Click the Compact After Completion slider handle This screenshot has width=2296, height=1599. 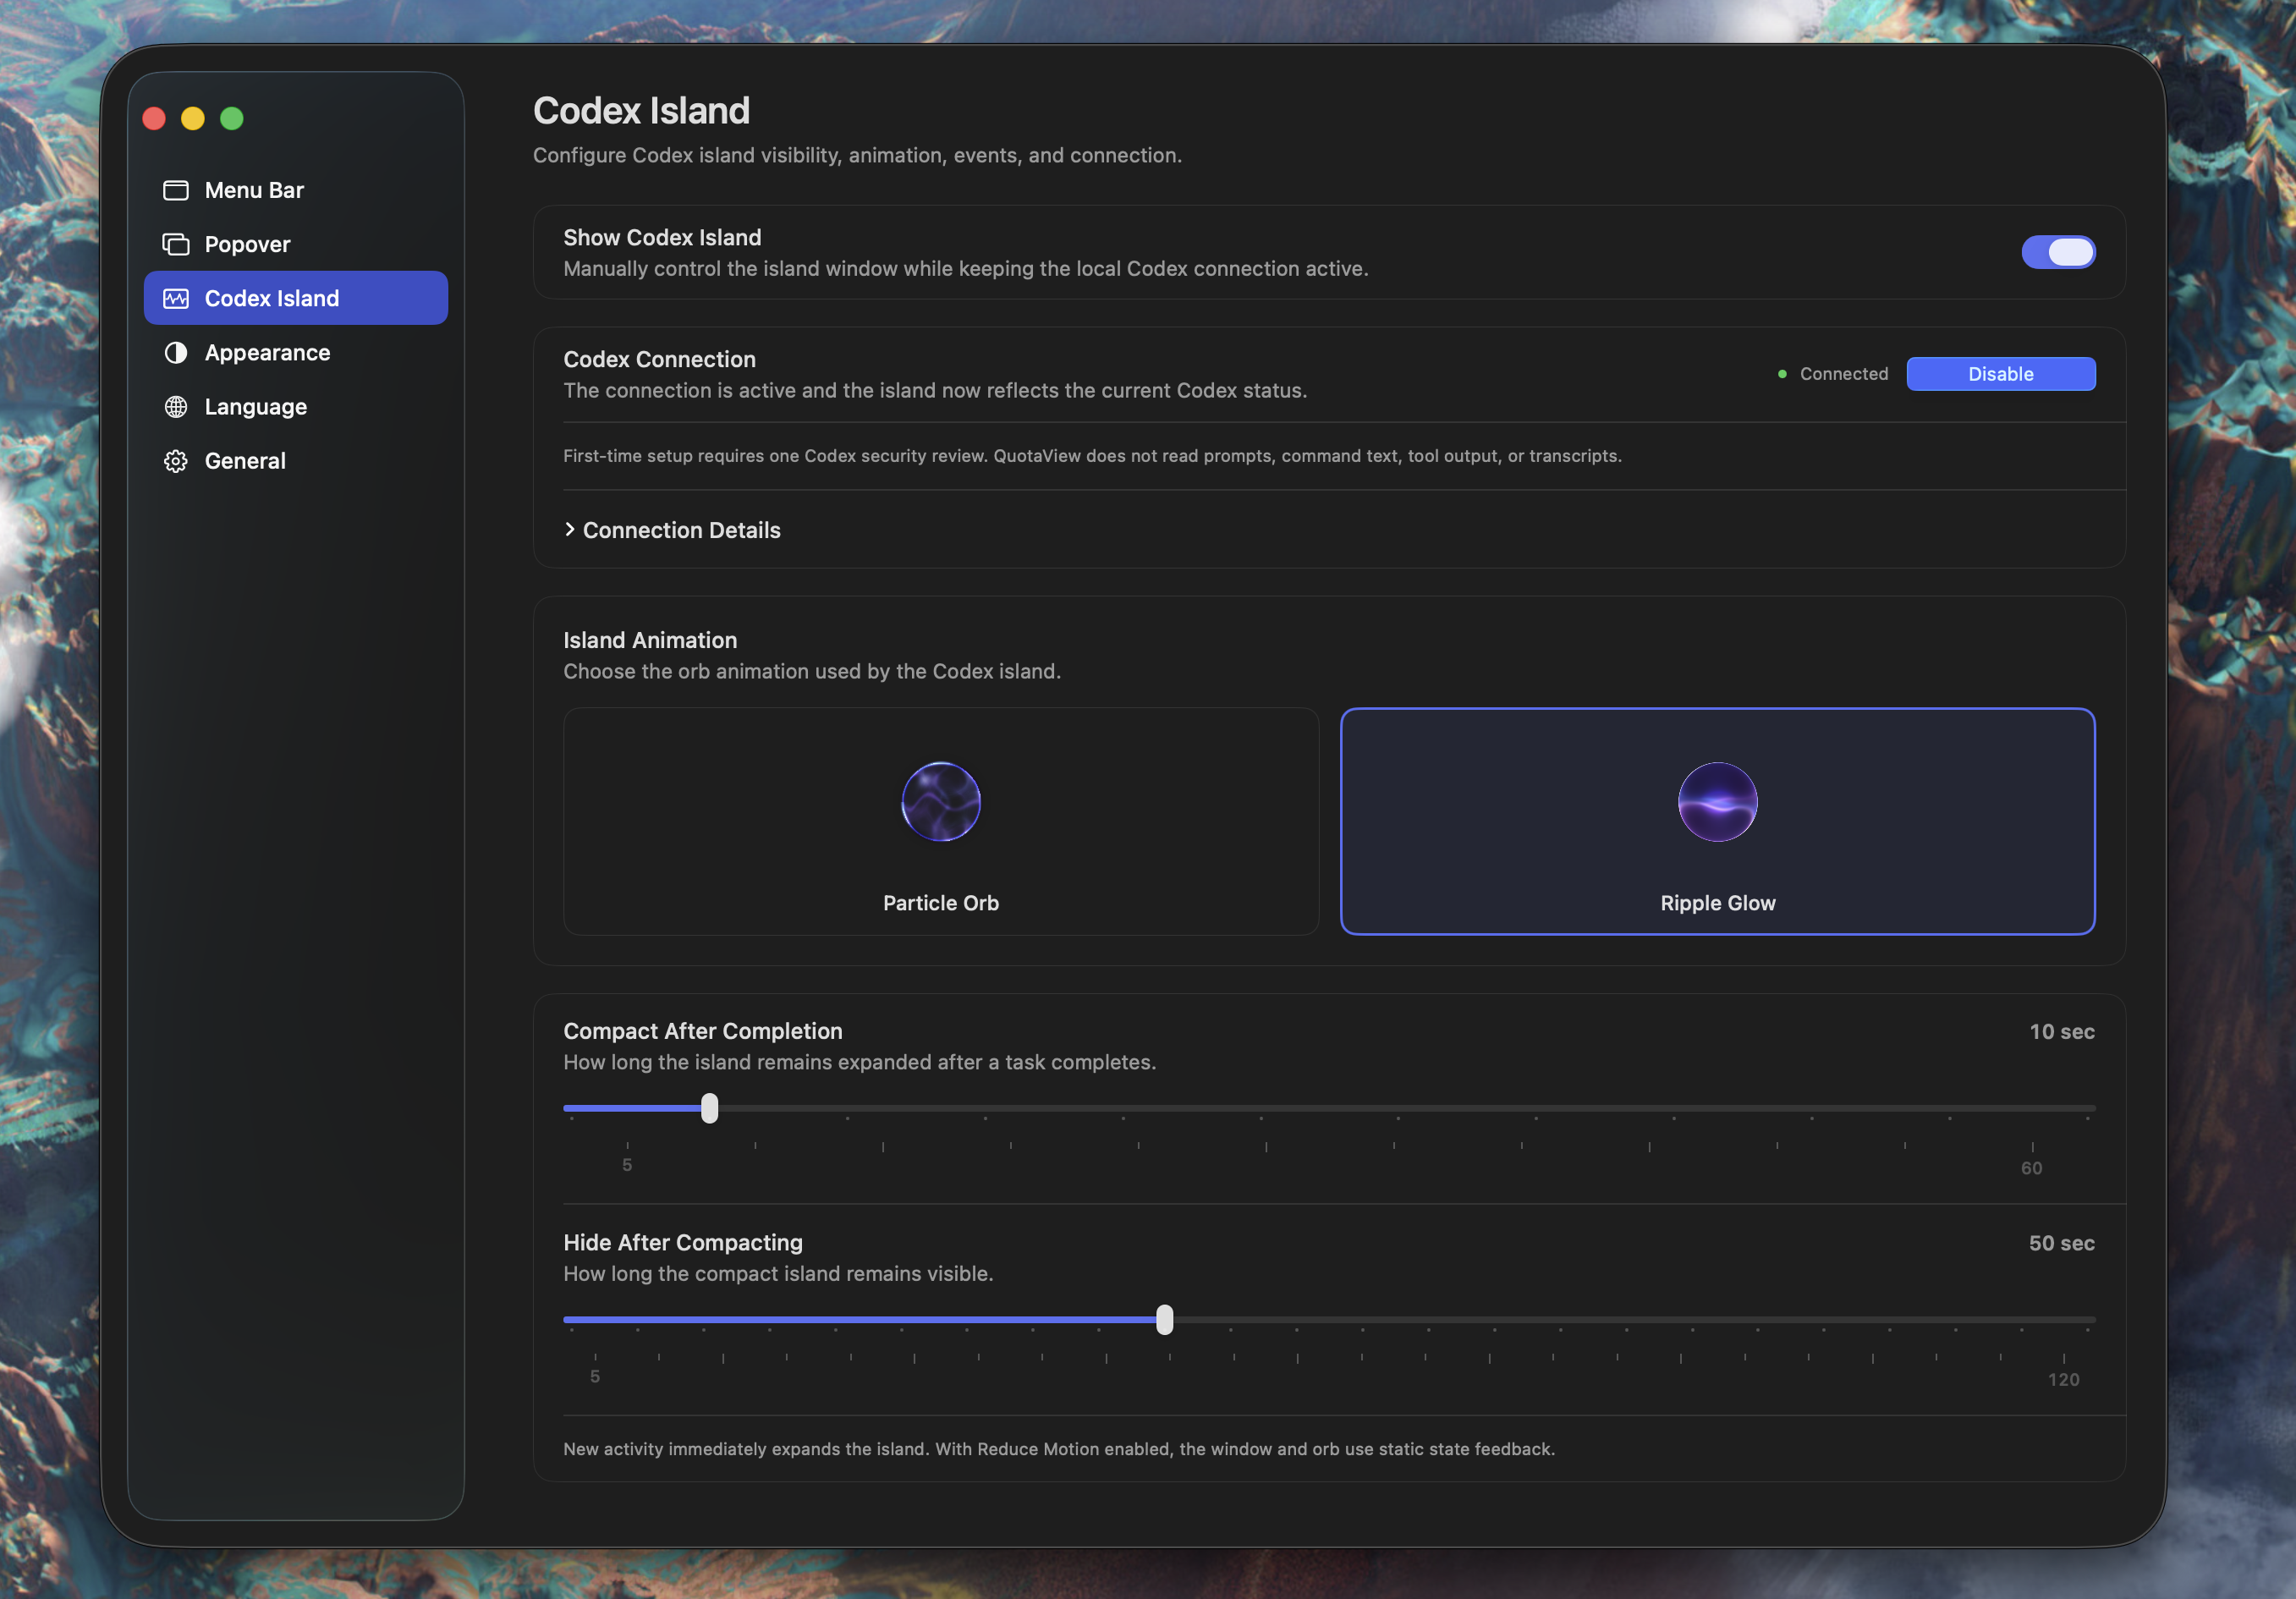[709, 1107]
